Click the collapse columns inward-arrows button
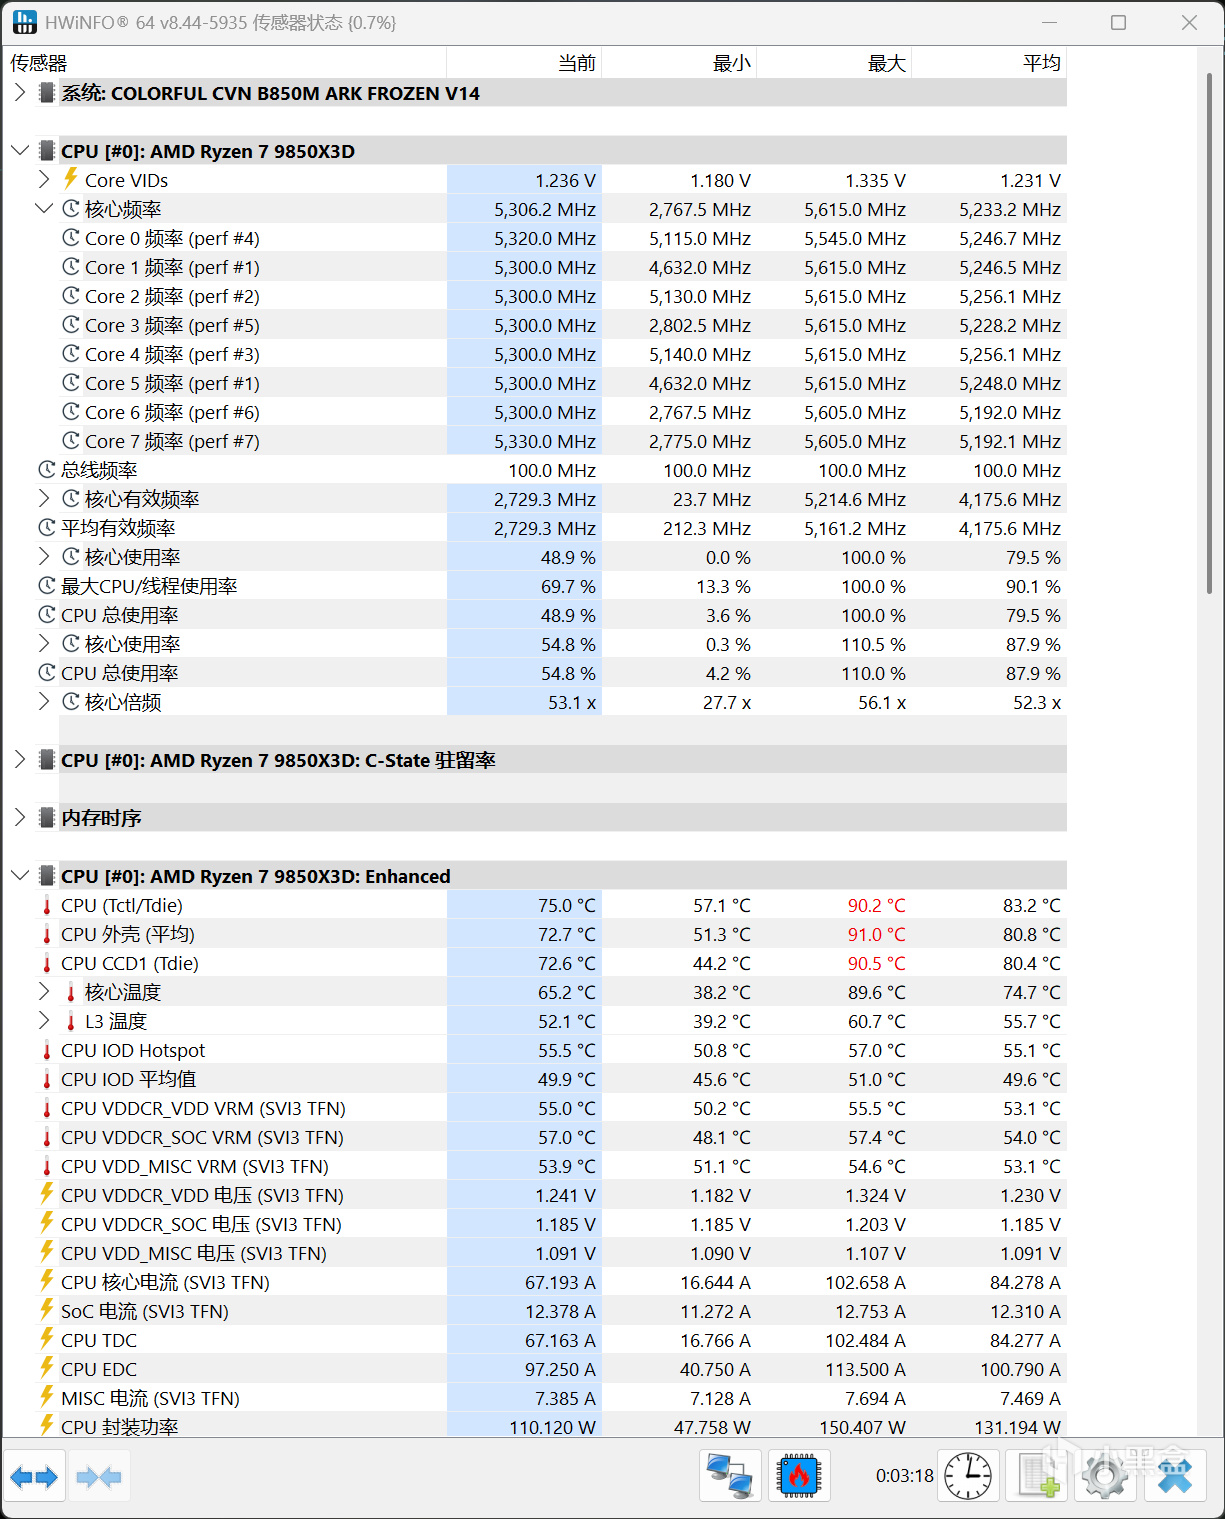 [x=99, y=1476]
